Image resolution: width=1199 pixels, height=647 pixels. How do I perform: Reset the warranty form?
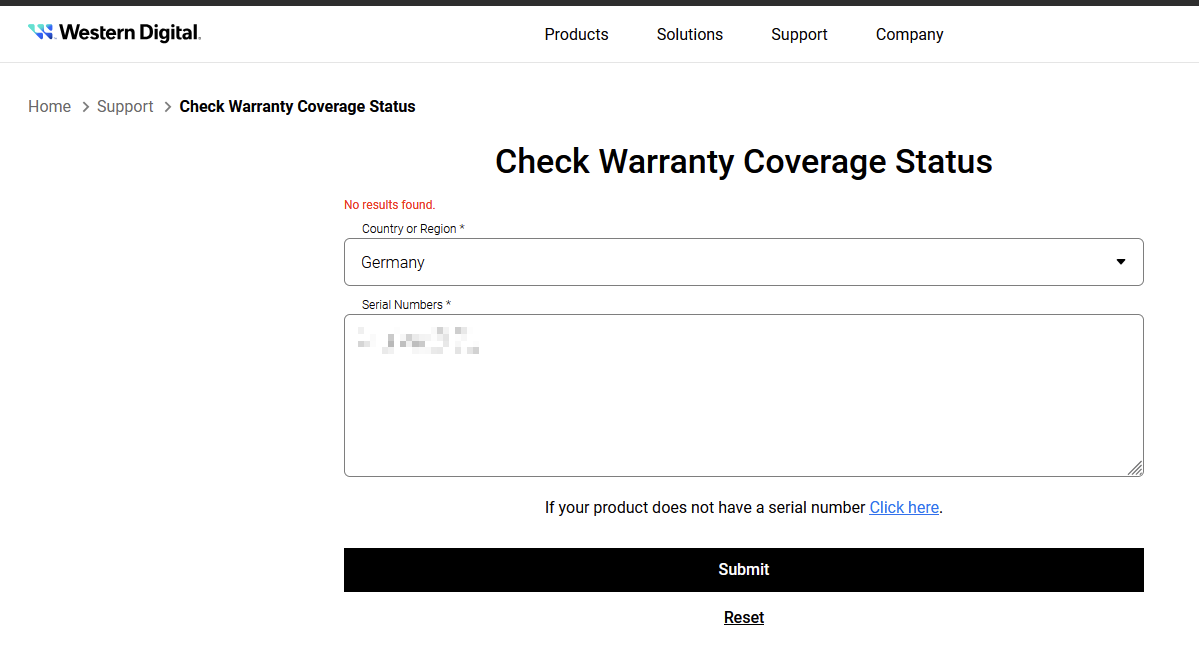coord(743,617)
